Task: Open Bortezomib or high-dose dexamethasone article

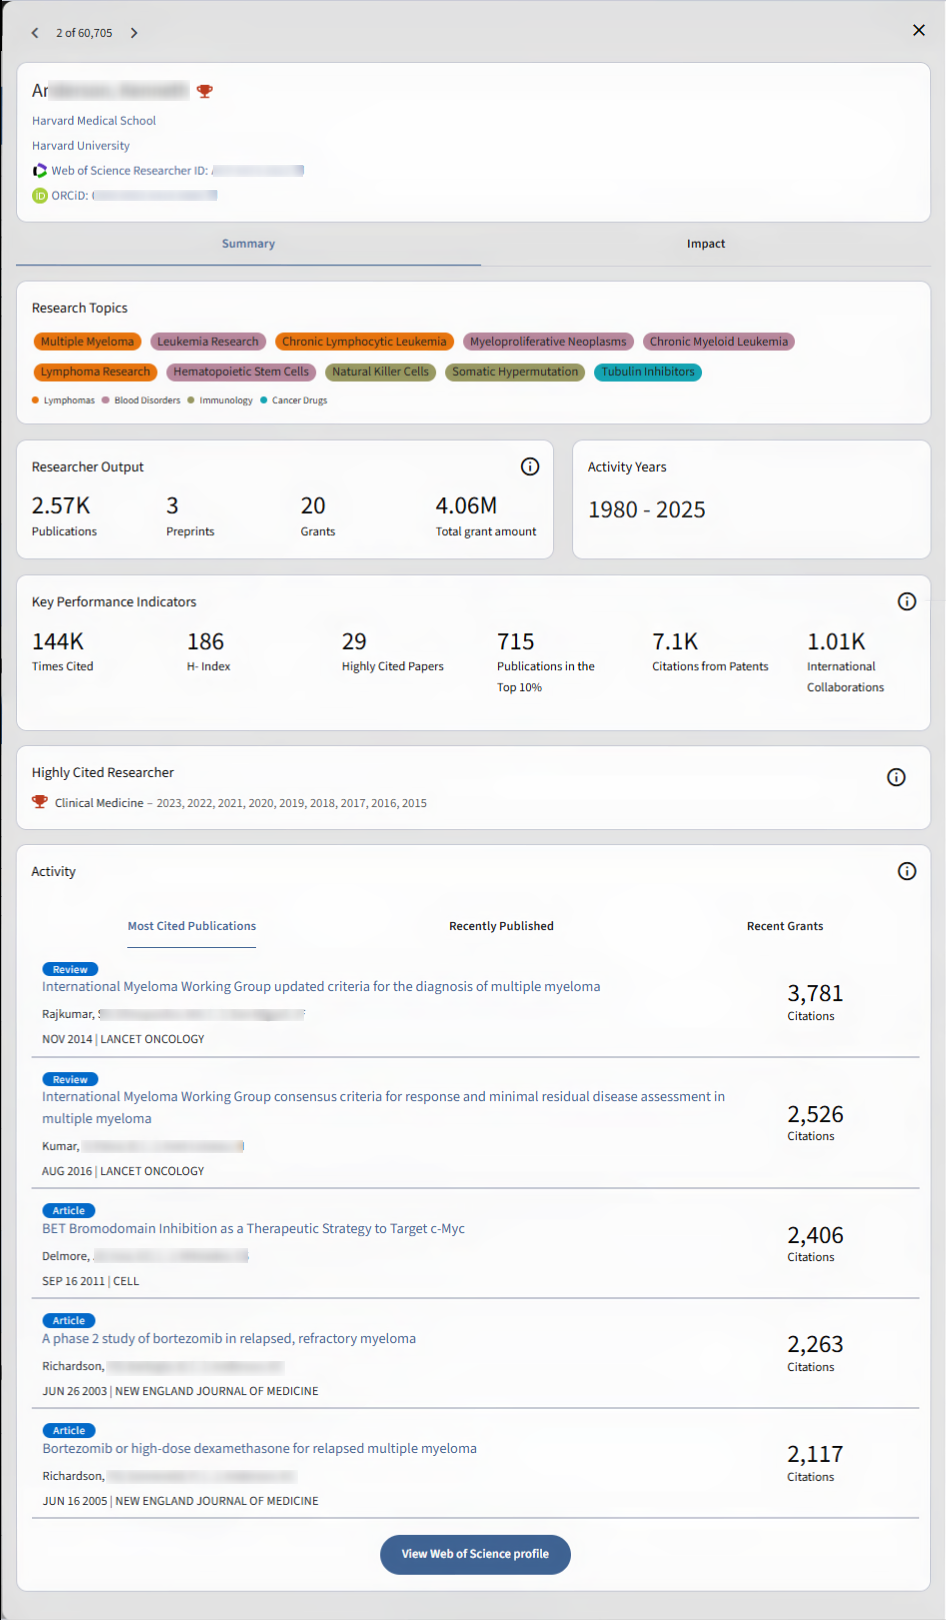Action: click(259, 1449)
